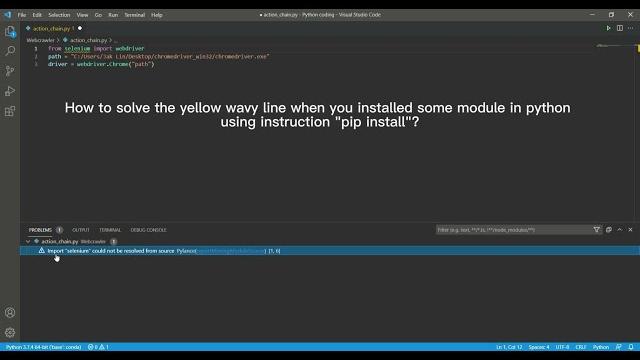Switch to the Terminal tab
This screenshot has height=360, width=640.
tap(110, 230)
